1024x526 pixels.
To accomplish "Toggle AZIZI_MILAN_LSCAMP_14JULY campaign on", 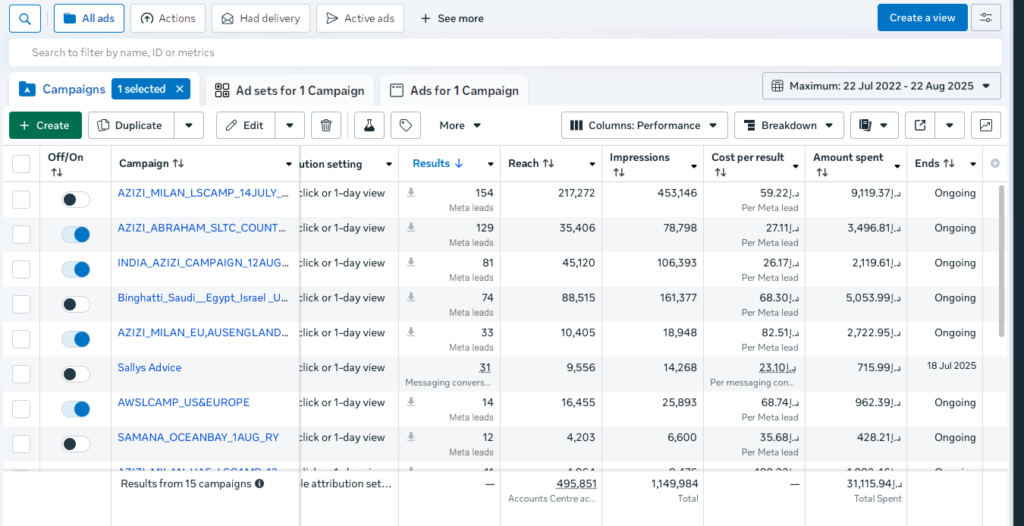I will pos(75,199).
